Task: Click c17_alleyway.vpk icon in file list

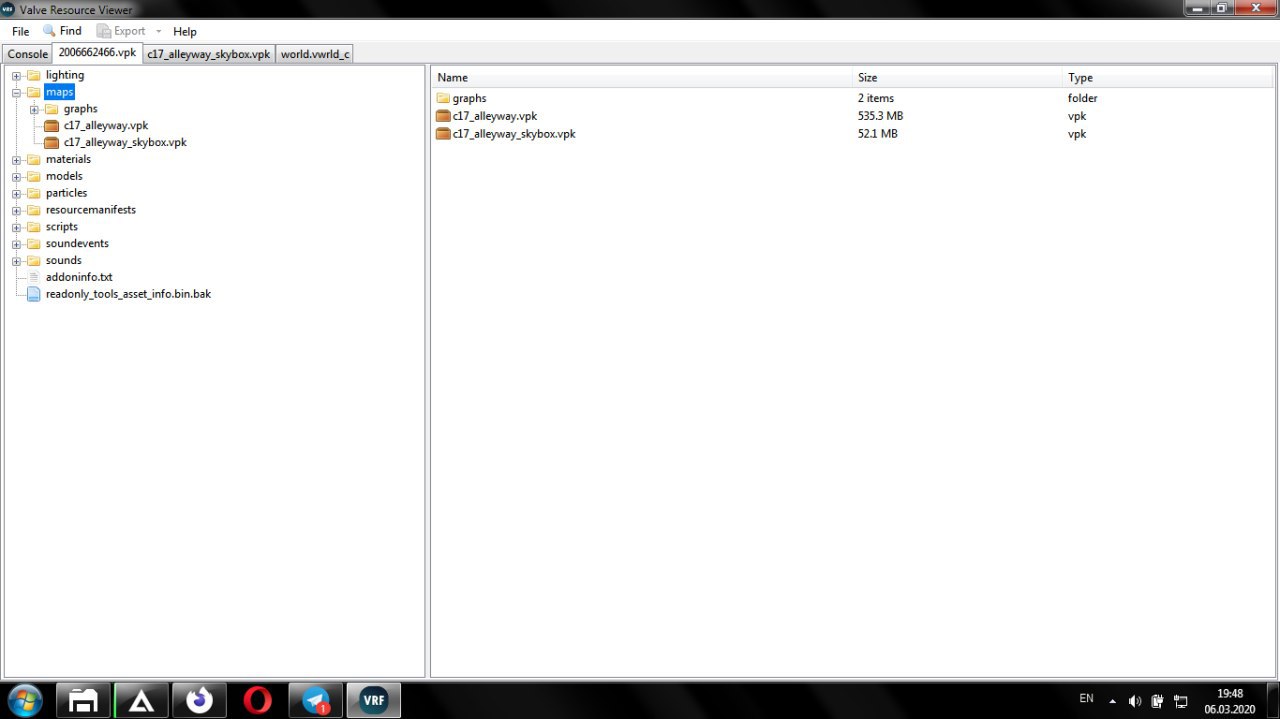Action: pyautogui.click(x=443, y=116)
